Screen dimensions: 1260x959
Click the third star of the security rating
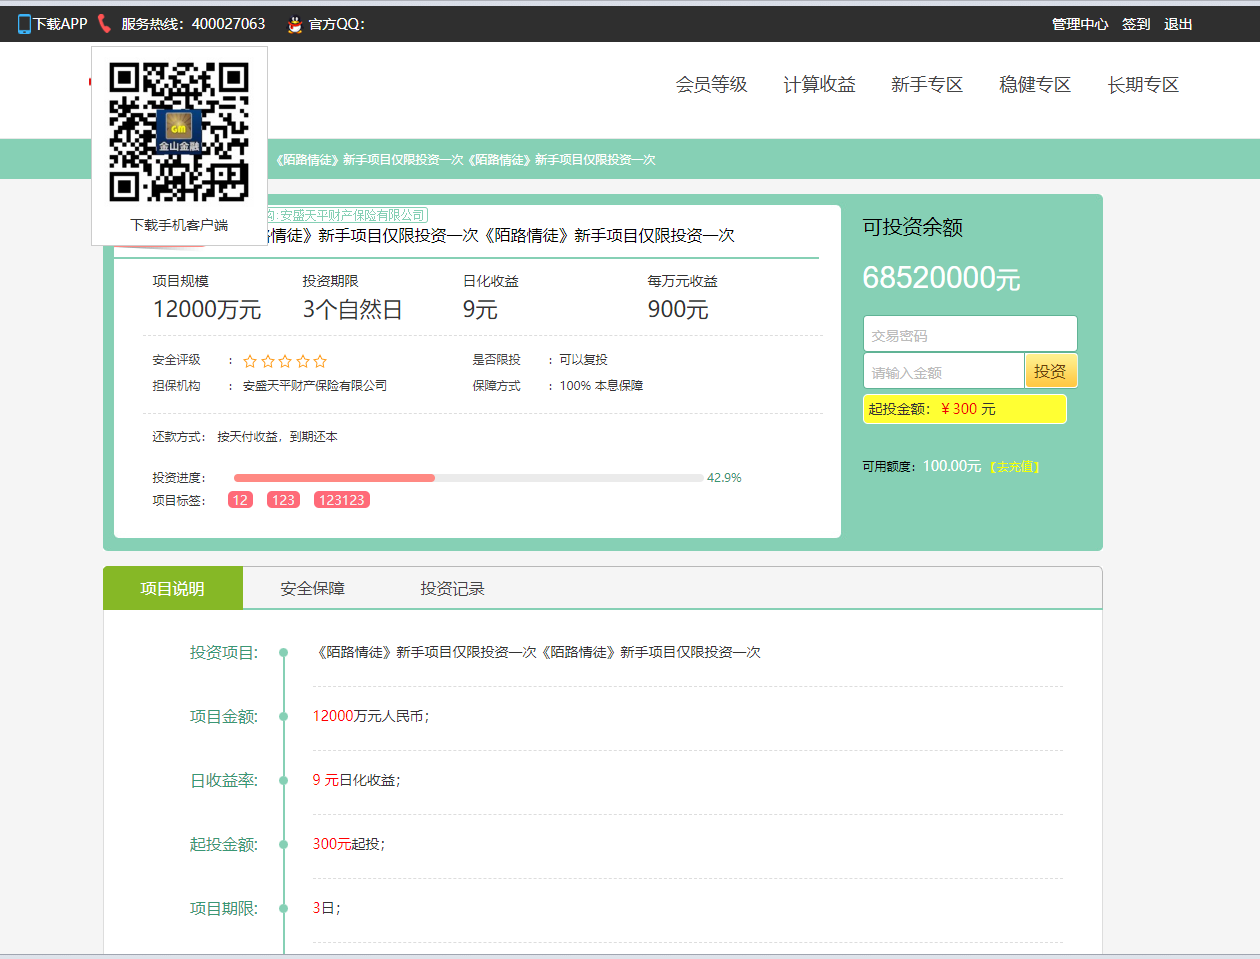[x=286, y=361]
